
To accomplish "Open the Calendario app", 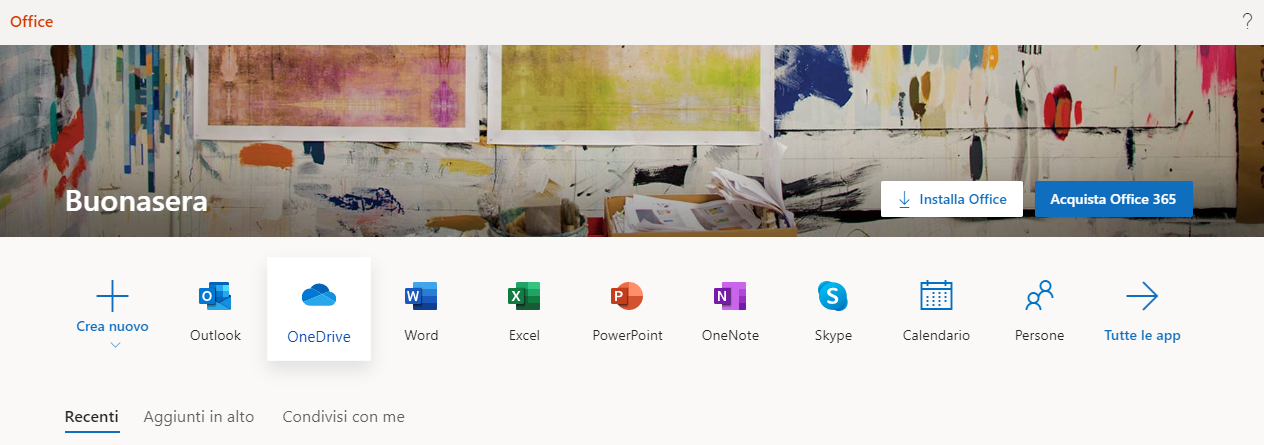I will (936, 309).
